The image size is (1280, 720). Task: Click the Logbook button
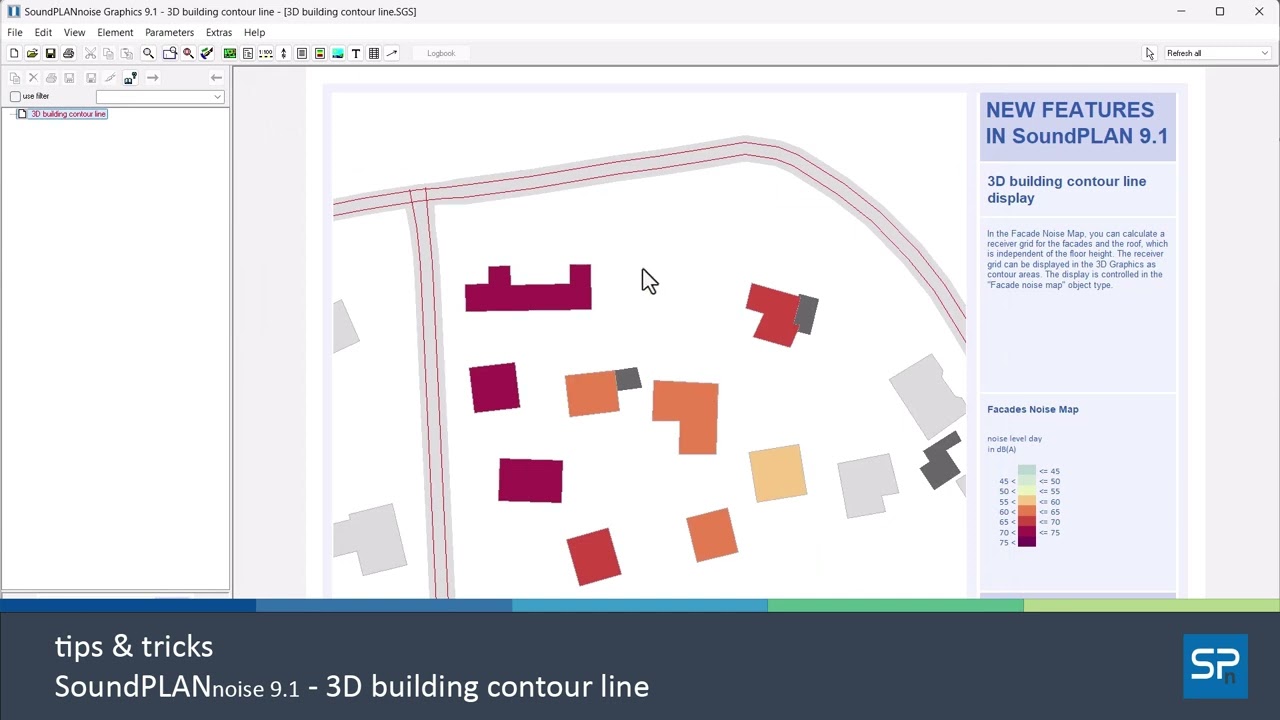point(441,53)
